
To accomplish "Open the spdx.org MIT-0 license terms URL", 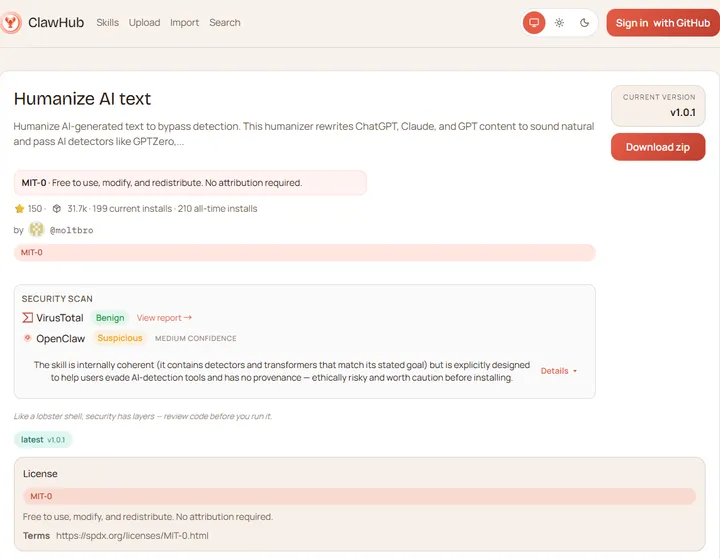I will [x=132, y=536].
